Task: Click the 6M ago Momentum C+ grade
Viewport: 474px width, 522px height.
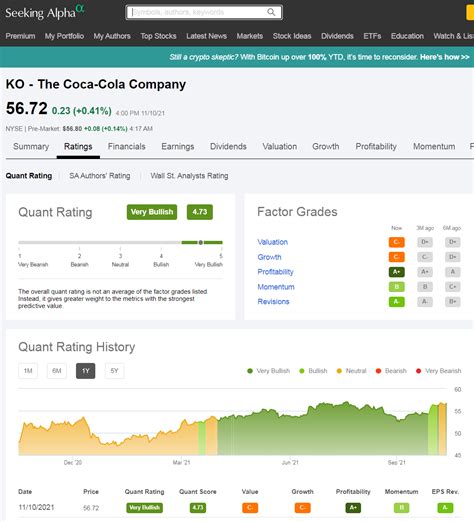Action: tap(452, 287)
